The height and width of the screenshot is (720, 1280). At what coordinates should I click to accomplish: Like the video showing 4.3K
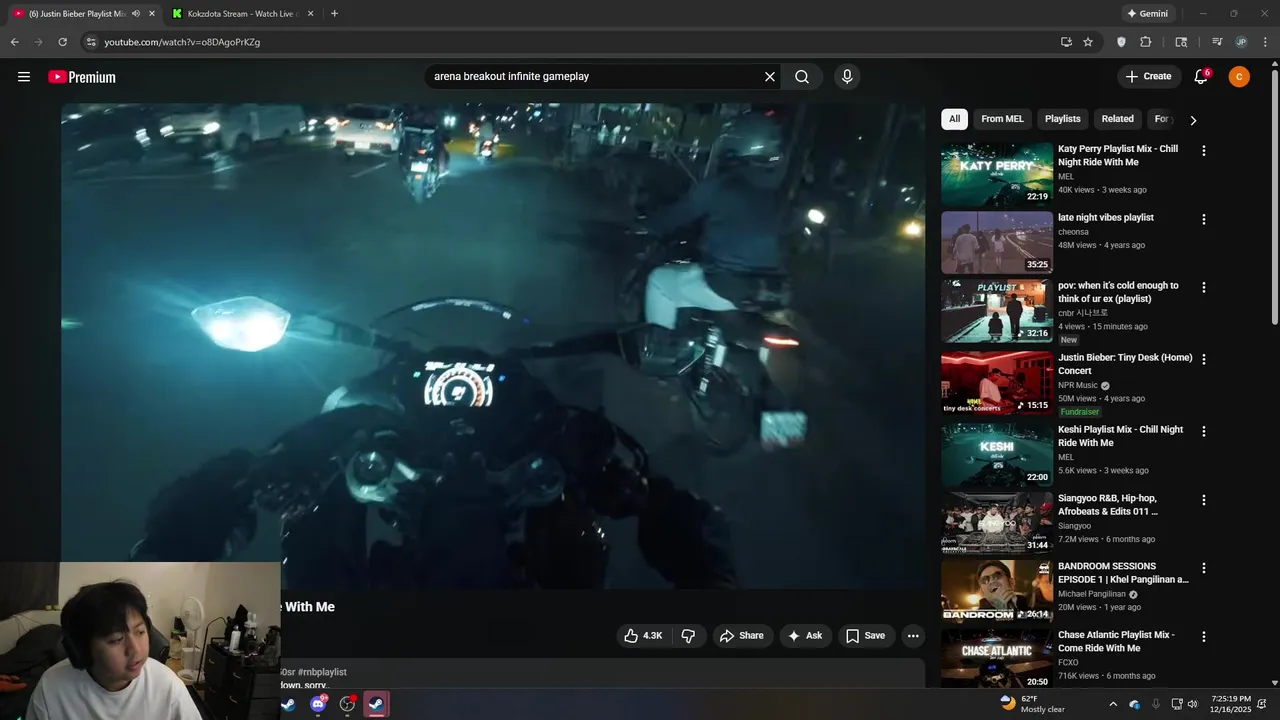click(x=643, y=636)
